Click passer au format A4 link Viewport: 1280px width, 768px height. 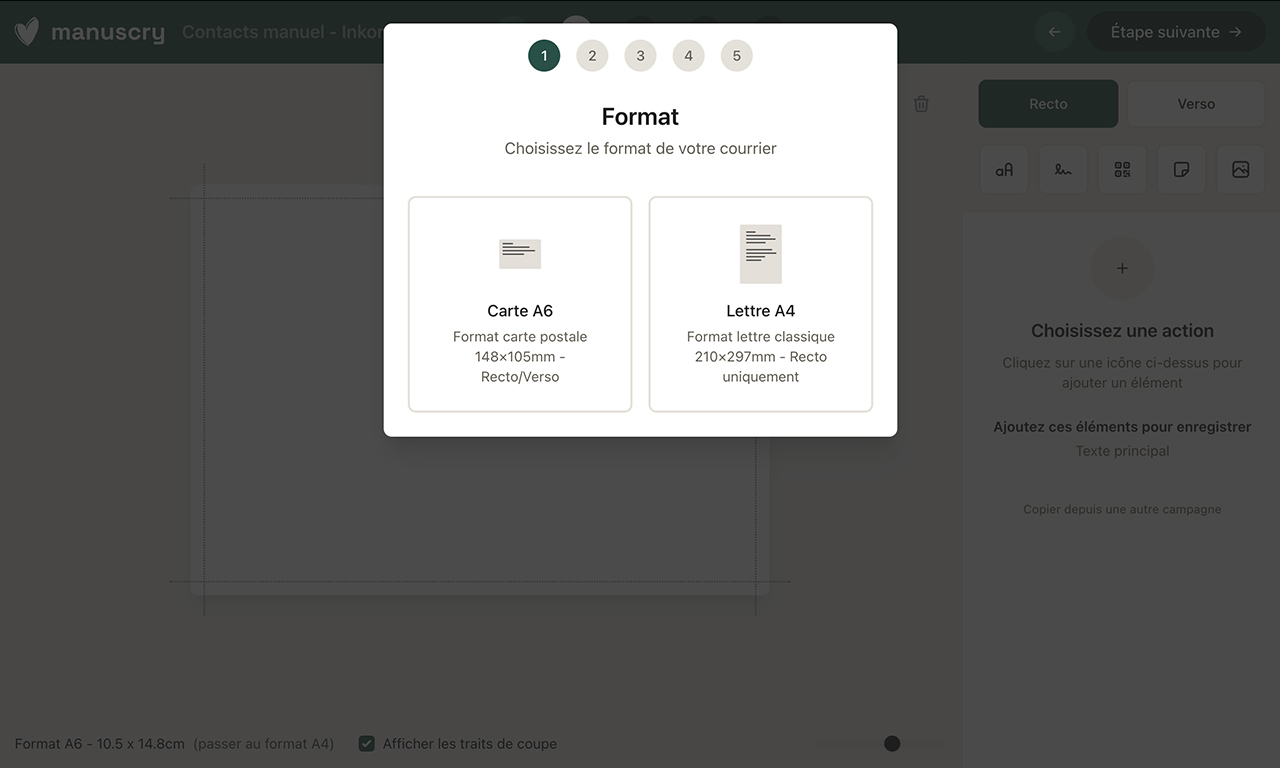pos(264,744)
